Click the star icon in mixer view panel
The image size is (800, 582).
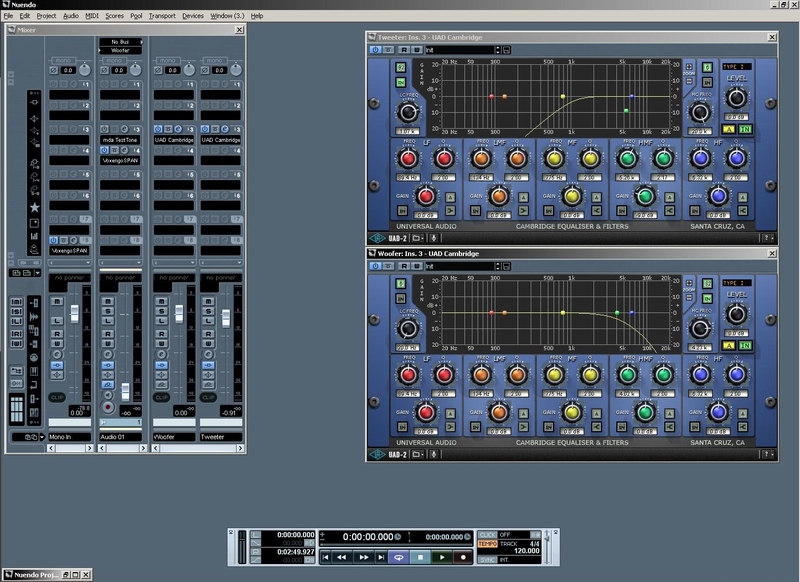34,207
